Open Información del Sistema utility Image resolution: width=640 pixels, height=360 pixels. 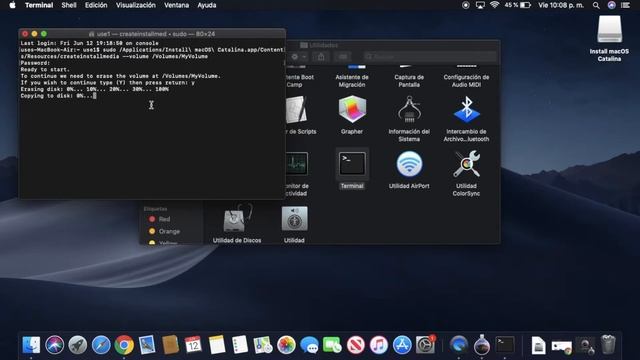pyautogui.click(x=409, y=118)
